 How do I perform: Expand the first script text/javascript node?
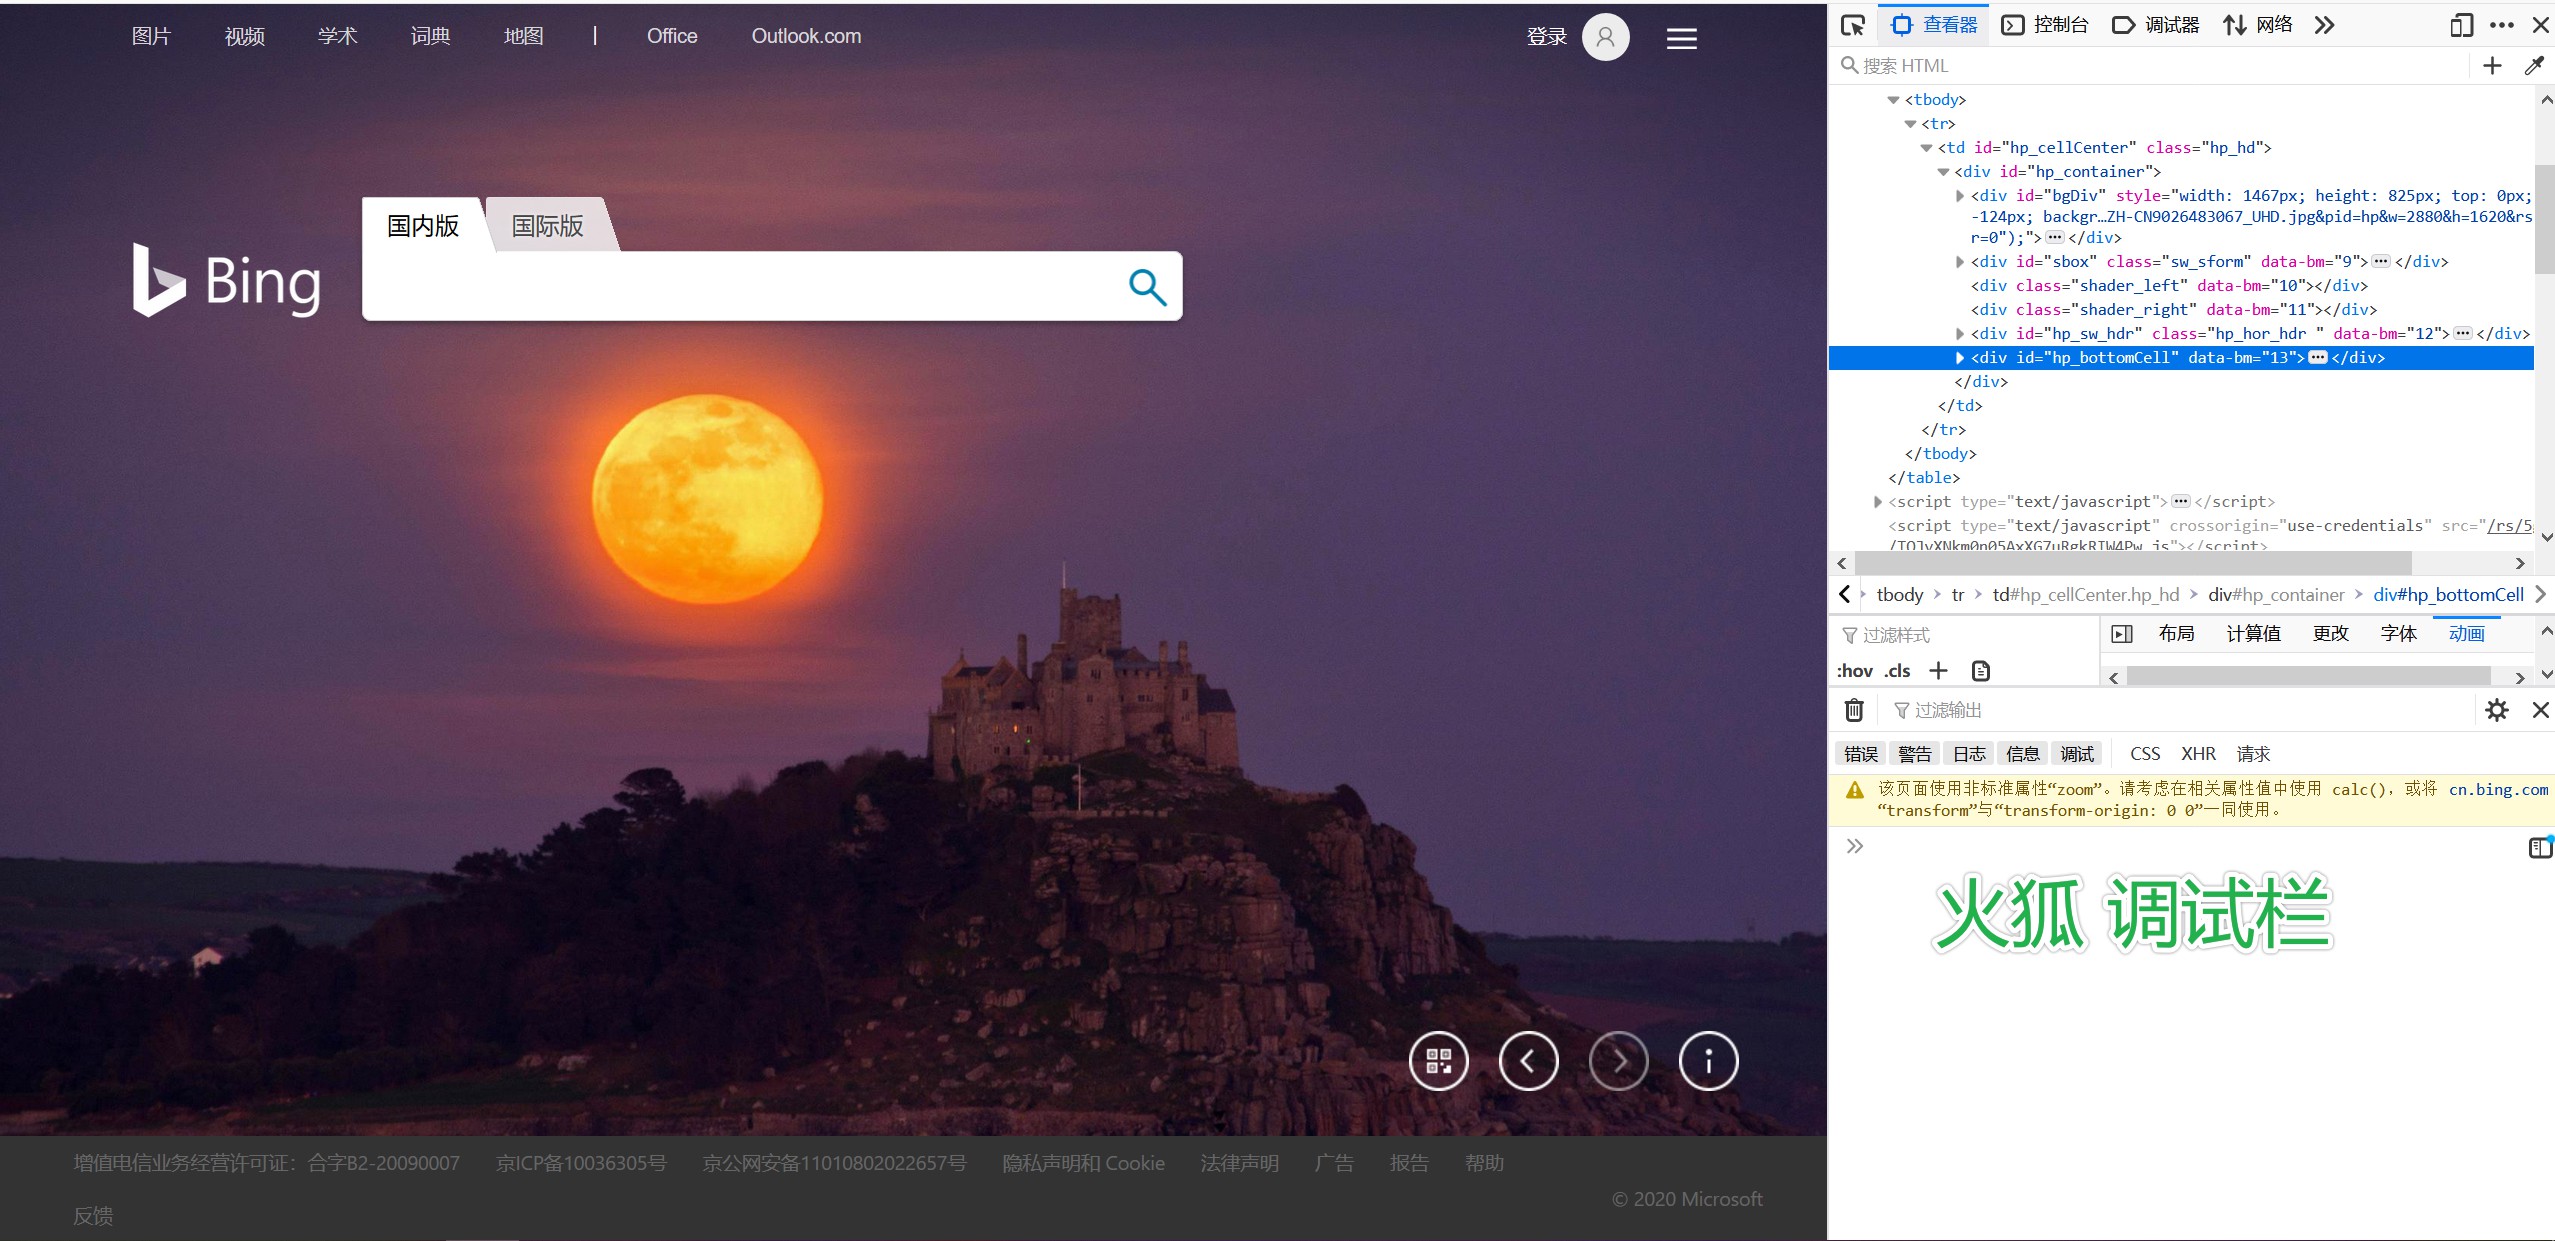click(x=1877, y=502)
